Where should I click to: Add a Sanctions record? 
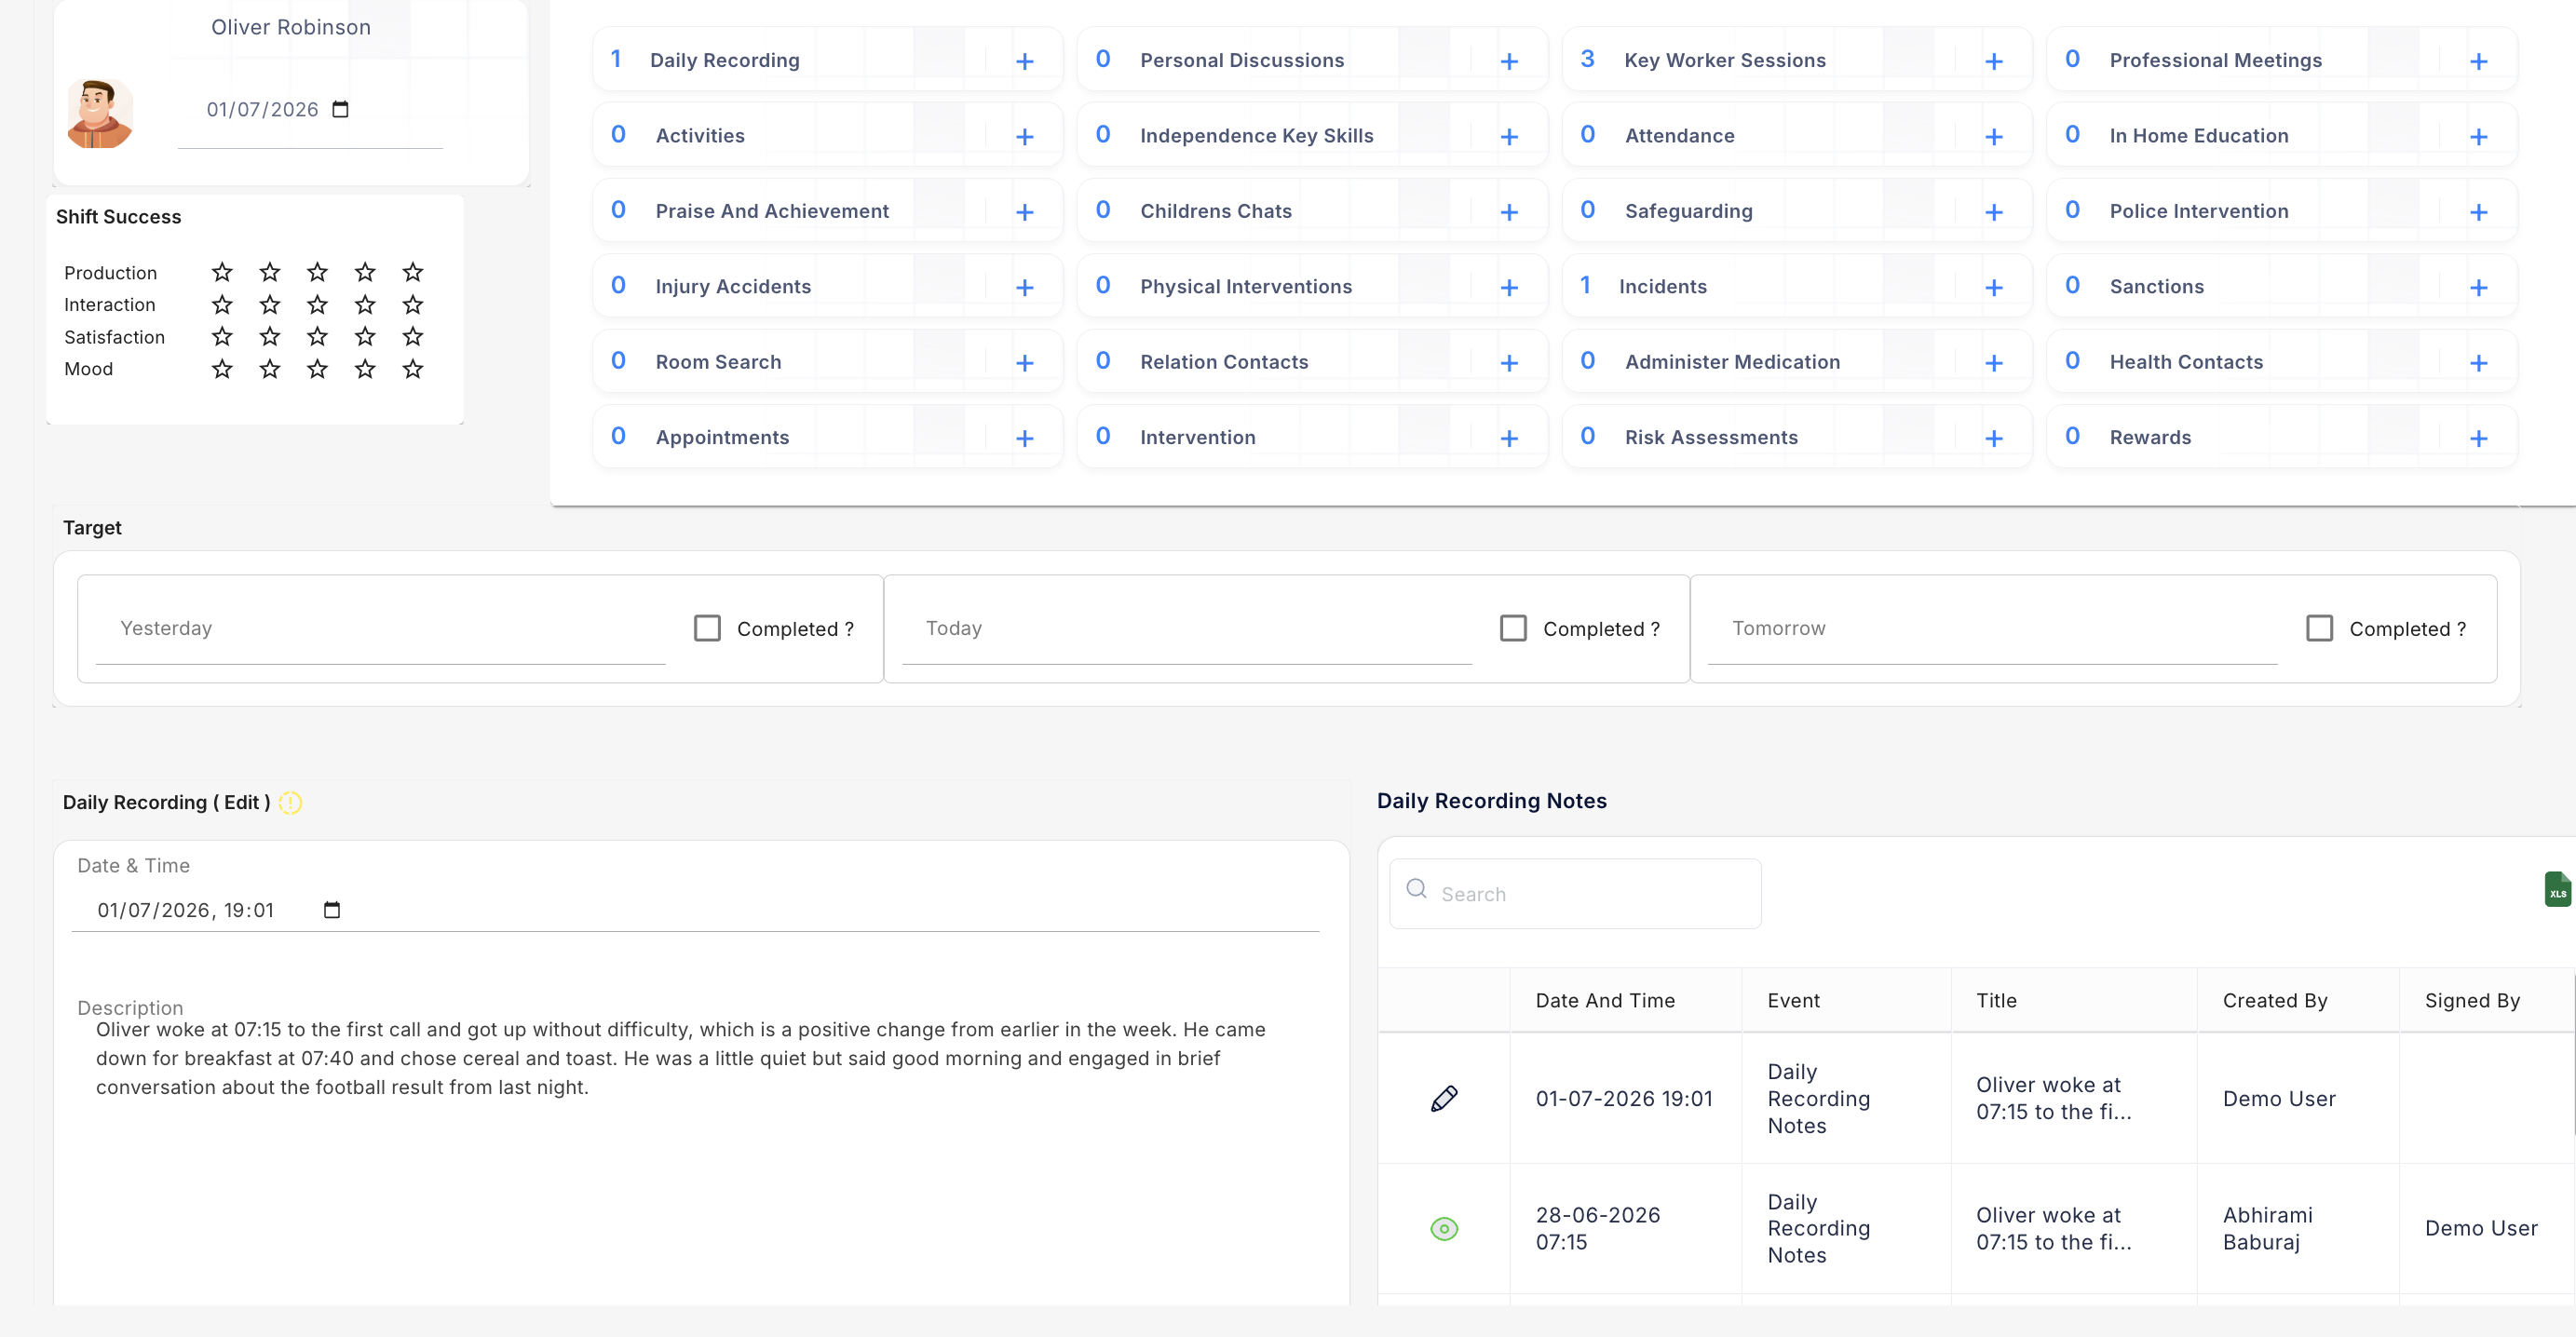pyautogui.click(x=2478, y=287)
